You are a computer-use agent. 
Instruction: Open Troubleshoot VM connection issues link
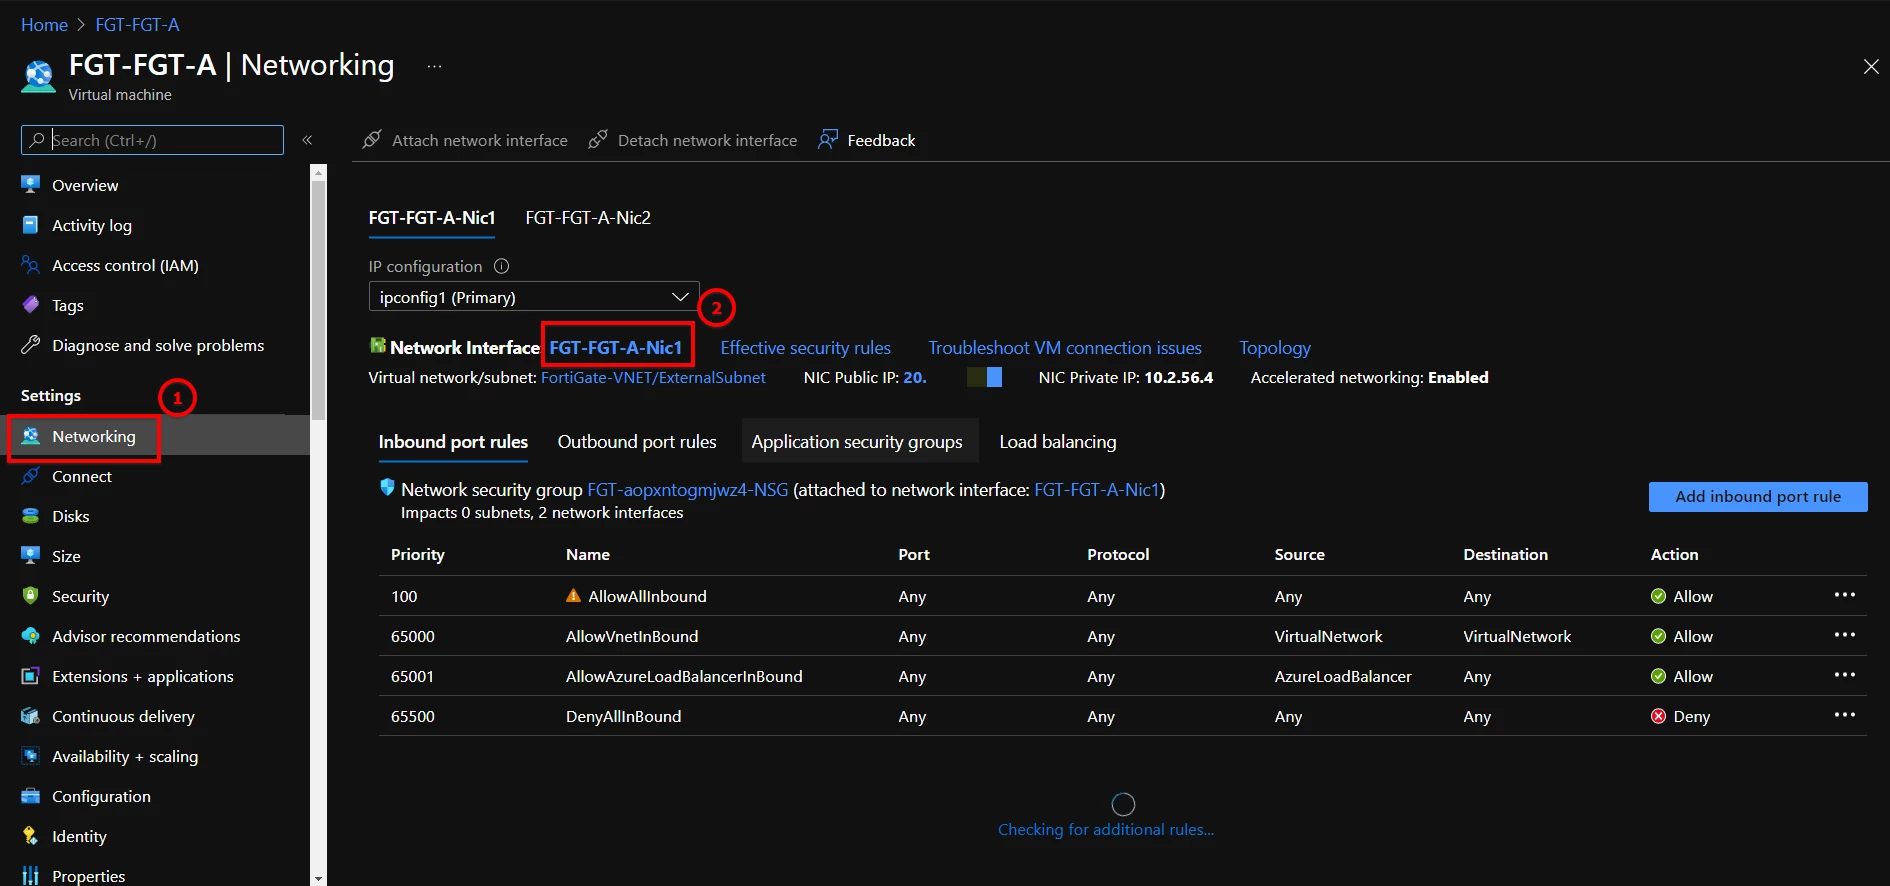point(1065,348)
